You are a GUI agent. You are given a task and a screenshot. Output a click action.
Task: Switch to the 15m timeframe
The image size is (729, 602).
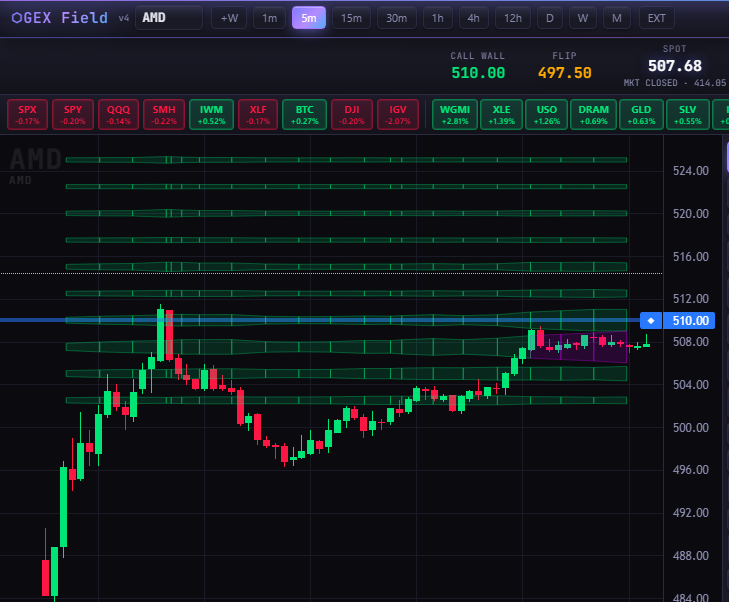pos(351,18)
